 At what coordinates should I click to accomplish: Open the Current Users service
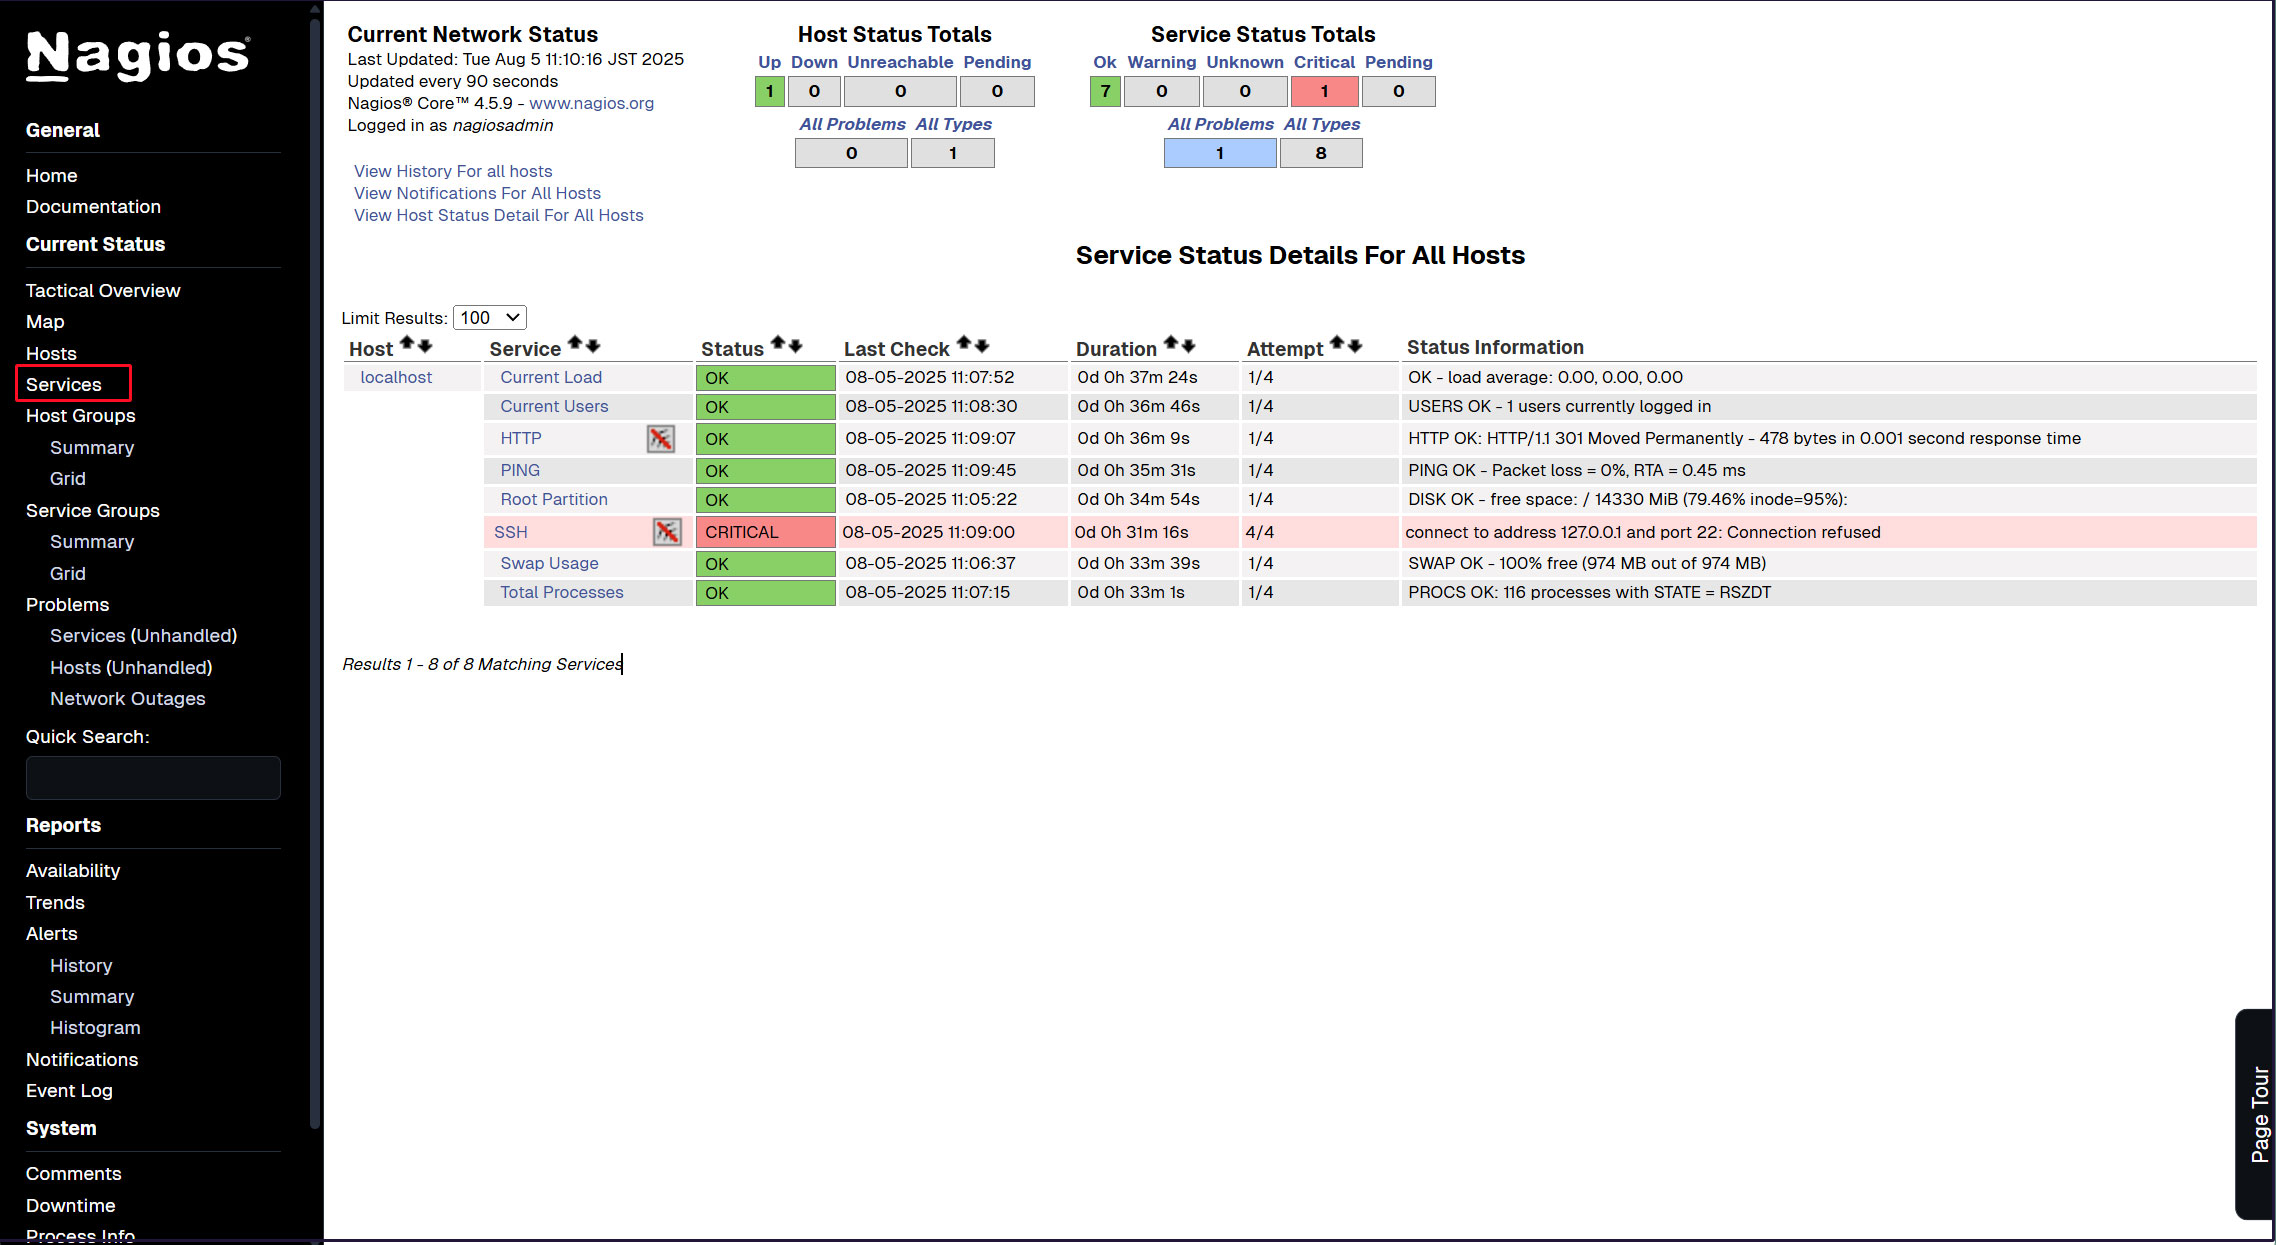tap(554, 406)
